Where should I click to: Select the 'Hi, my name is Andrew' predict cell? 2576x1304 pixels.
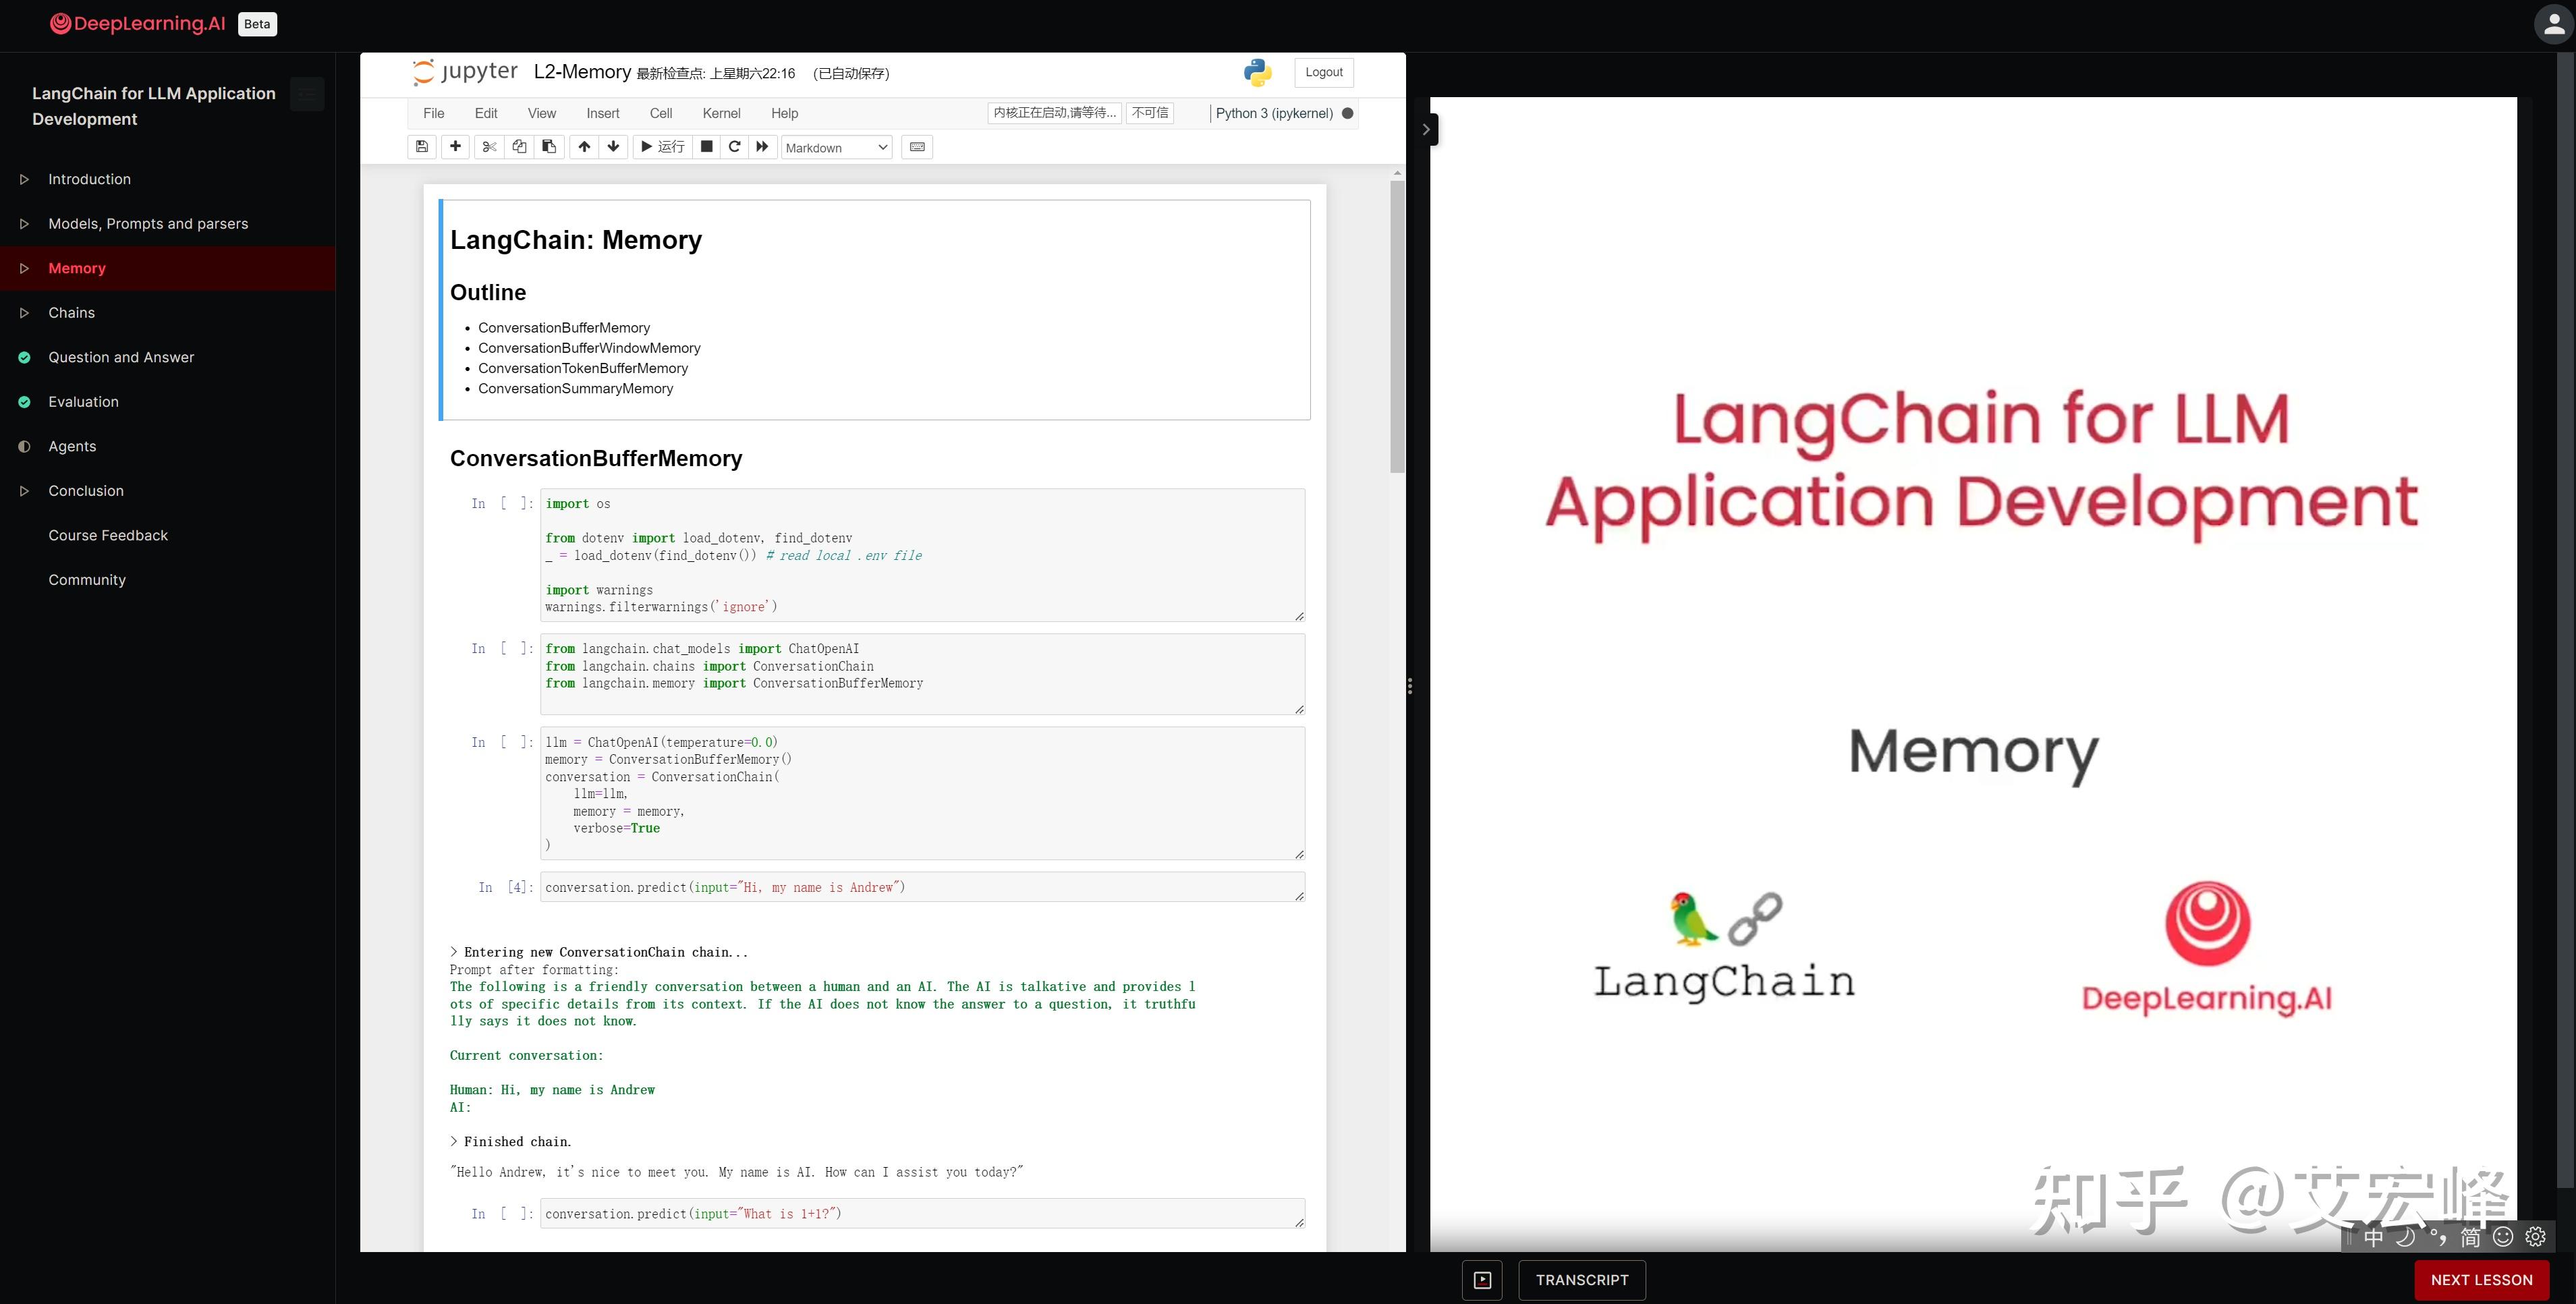[922, 887]
